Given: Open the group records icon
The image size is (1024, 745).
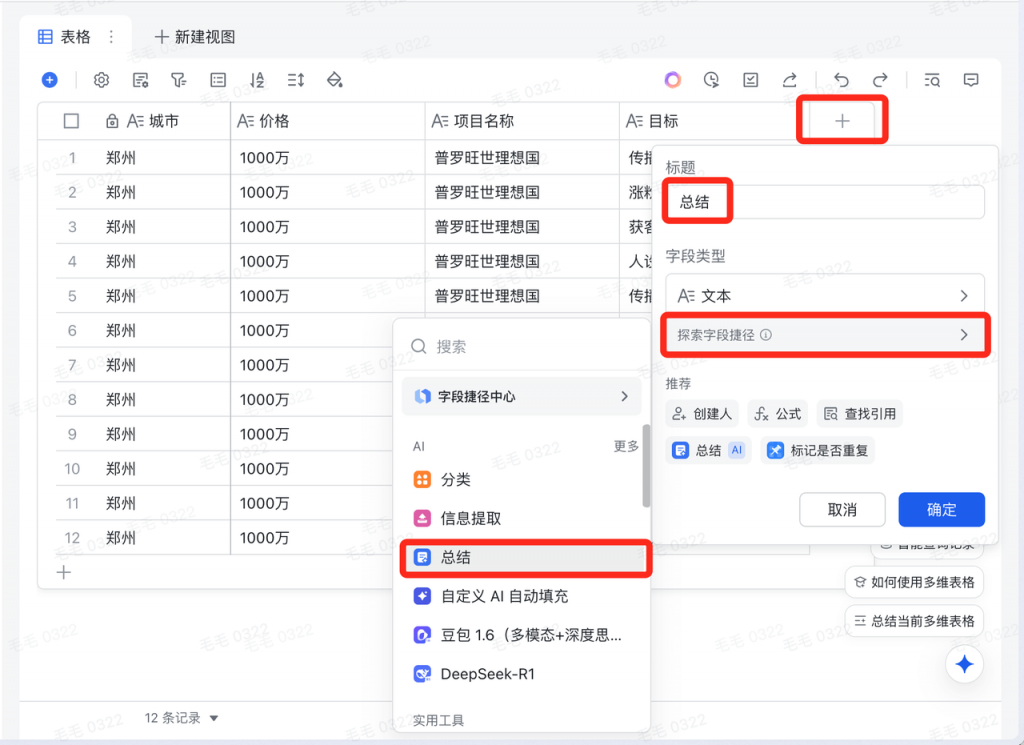Looking at the screenshot, I should click(x=218, y=80).
